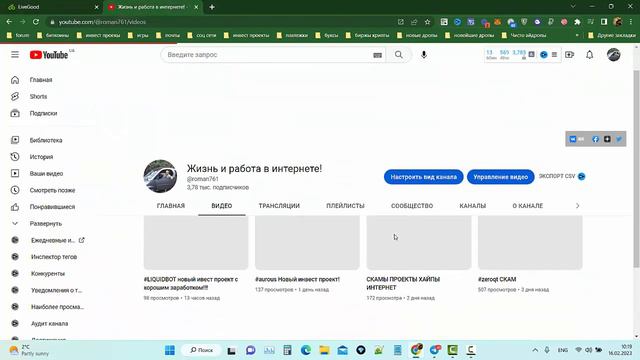
Task: Show more channel tabs with right chevron
Action: pyautogui.click(x=578, y=206)
